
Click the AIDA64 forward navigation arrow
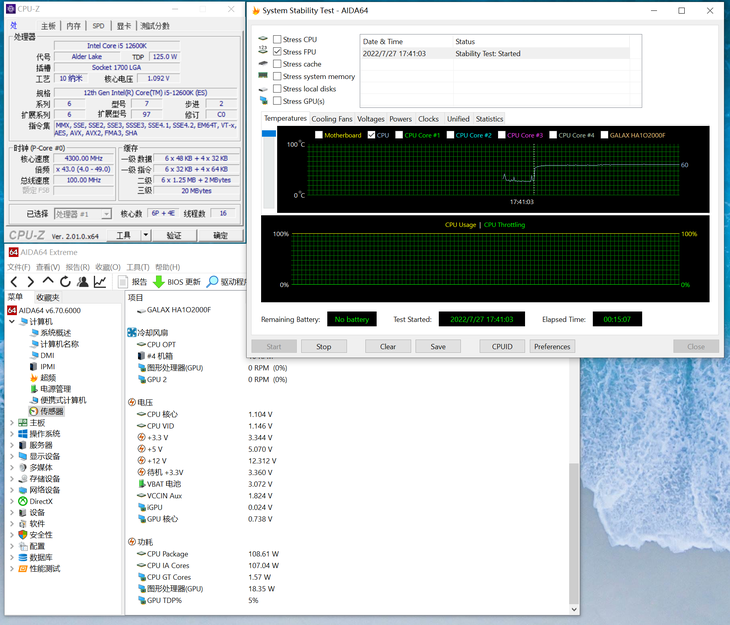31,282
